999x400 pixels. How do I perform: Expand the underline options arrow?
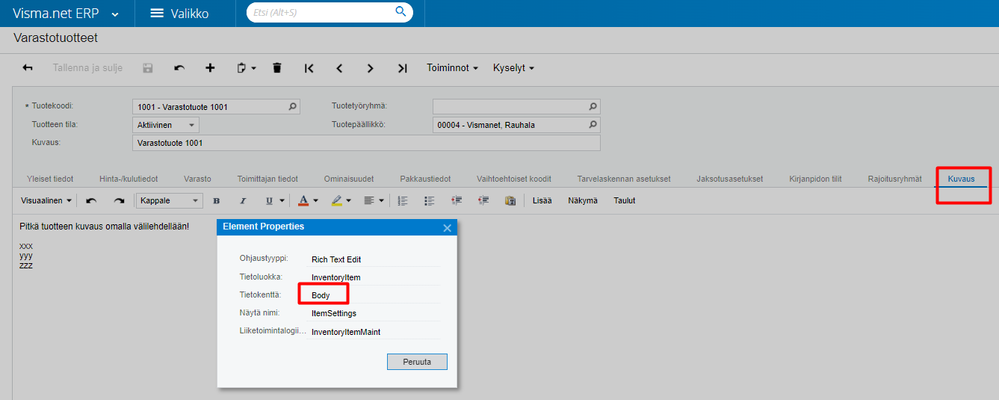point(282,201)
